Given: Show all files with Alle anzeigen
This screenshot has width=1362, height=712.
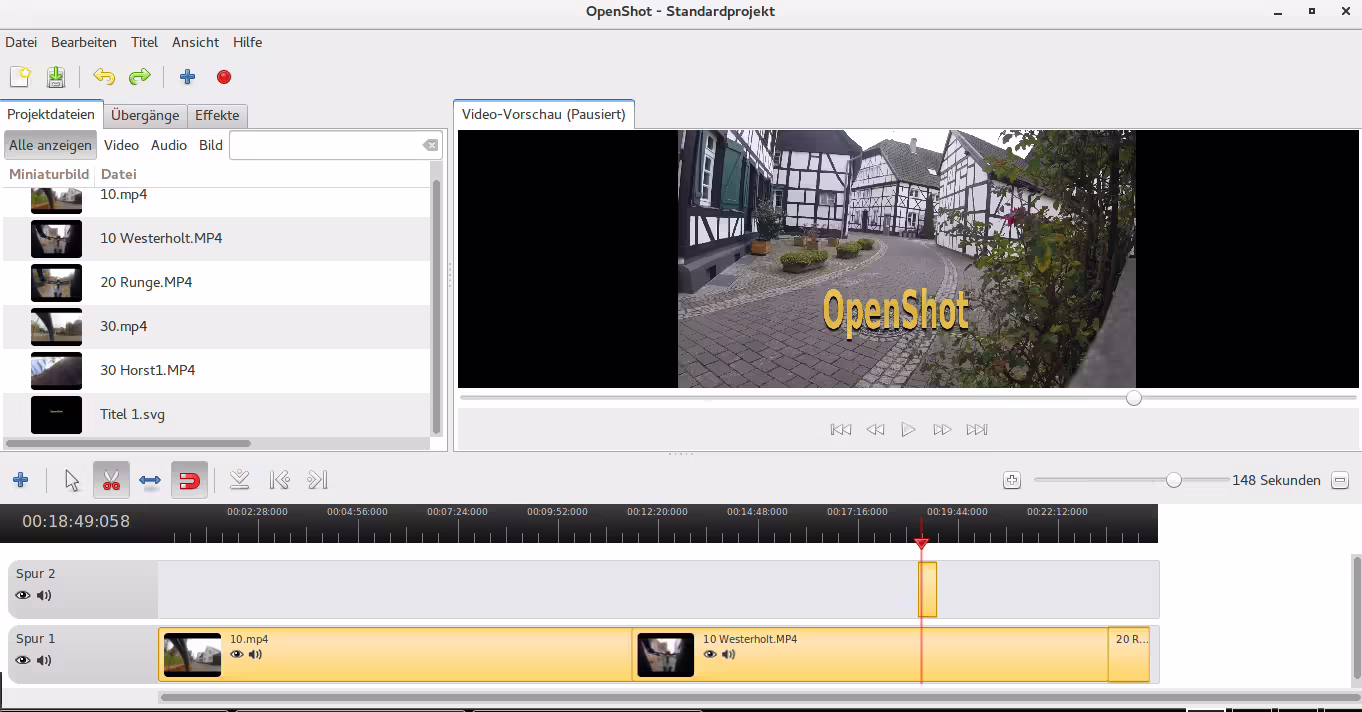Looking at the screenshot, I should pyautogui.click(x=50, y=145).
